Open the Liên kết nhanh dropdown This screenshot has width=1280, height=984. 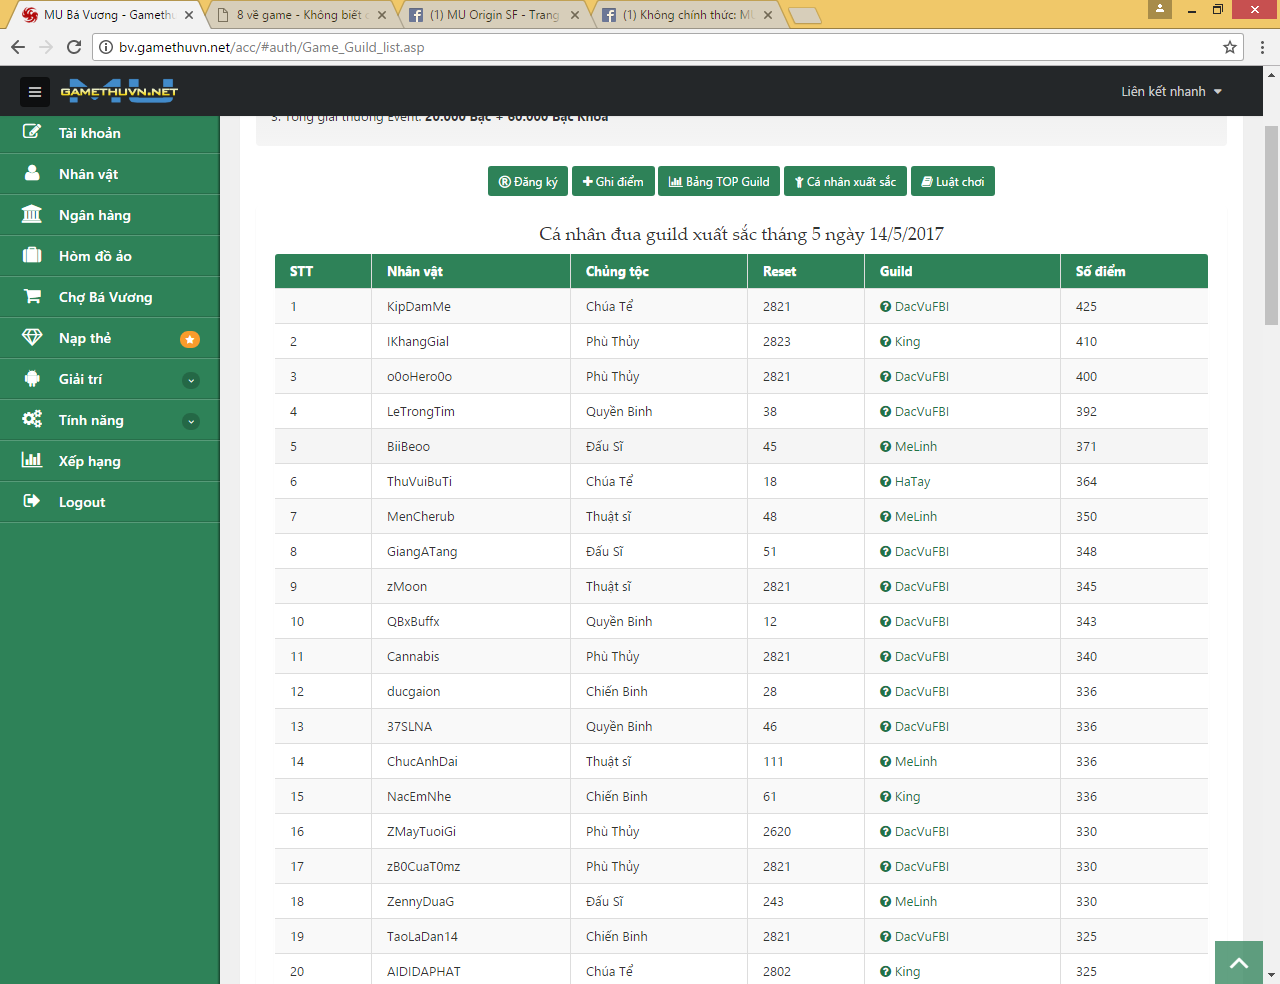tap(1172, 91)
